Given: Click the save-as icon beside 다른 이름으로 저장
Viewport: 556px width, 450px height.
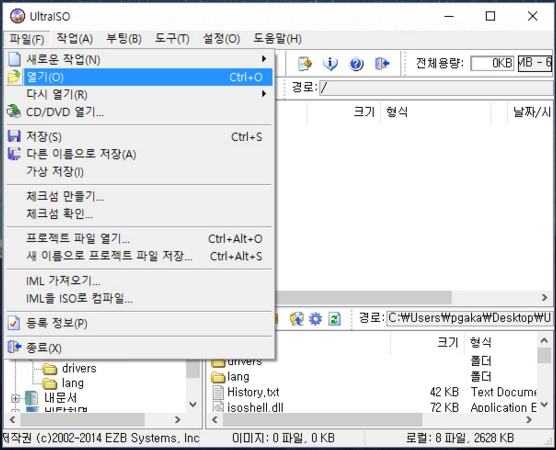Looking at the screenshot, I should click(x=14, y=154).
